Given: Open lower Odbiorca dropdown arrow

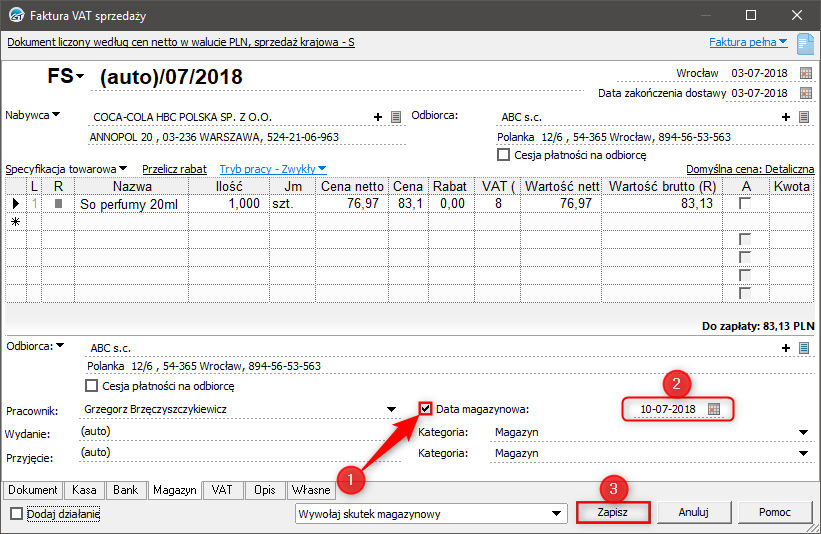Looking at the screenshot, I should coord(60,346).
